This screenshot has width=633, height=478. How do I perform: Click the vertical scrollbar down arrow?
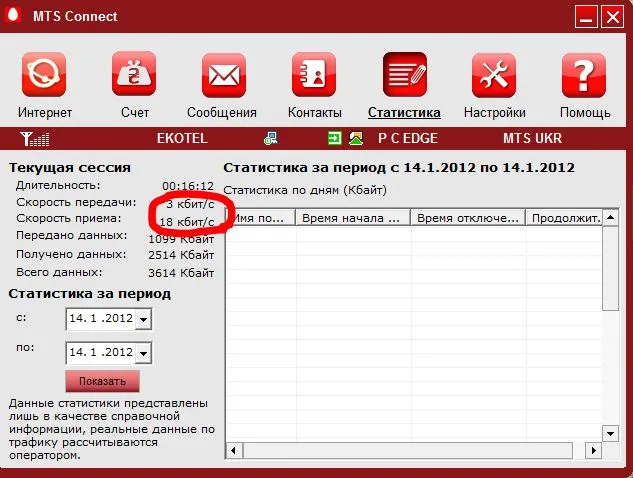click(x=610, y=434)
